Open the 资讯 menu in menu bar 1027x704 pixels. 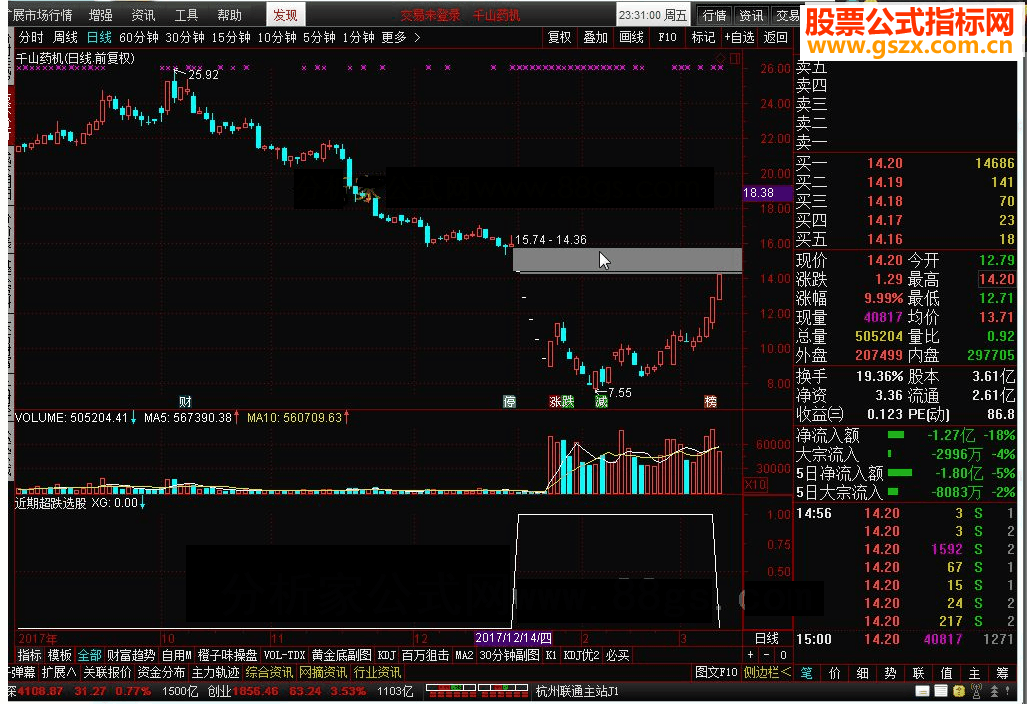[x=143, y=15]
